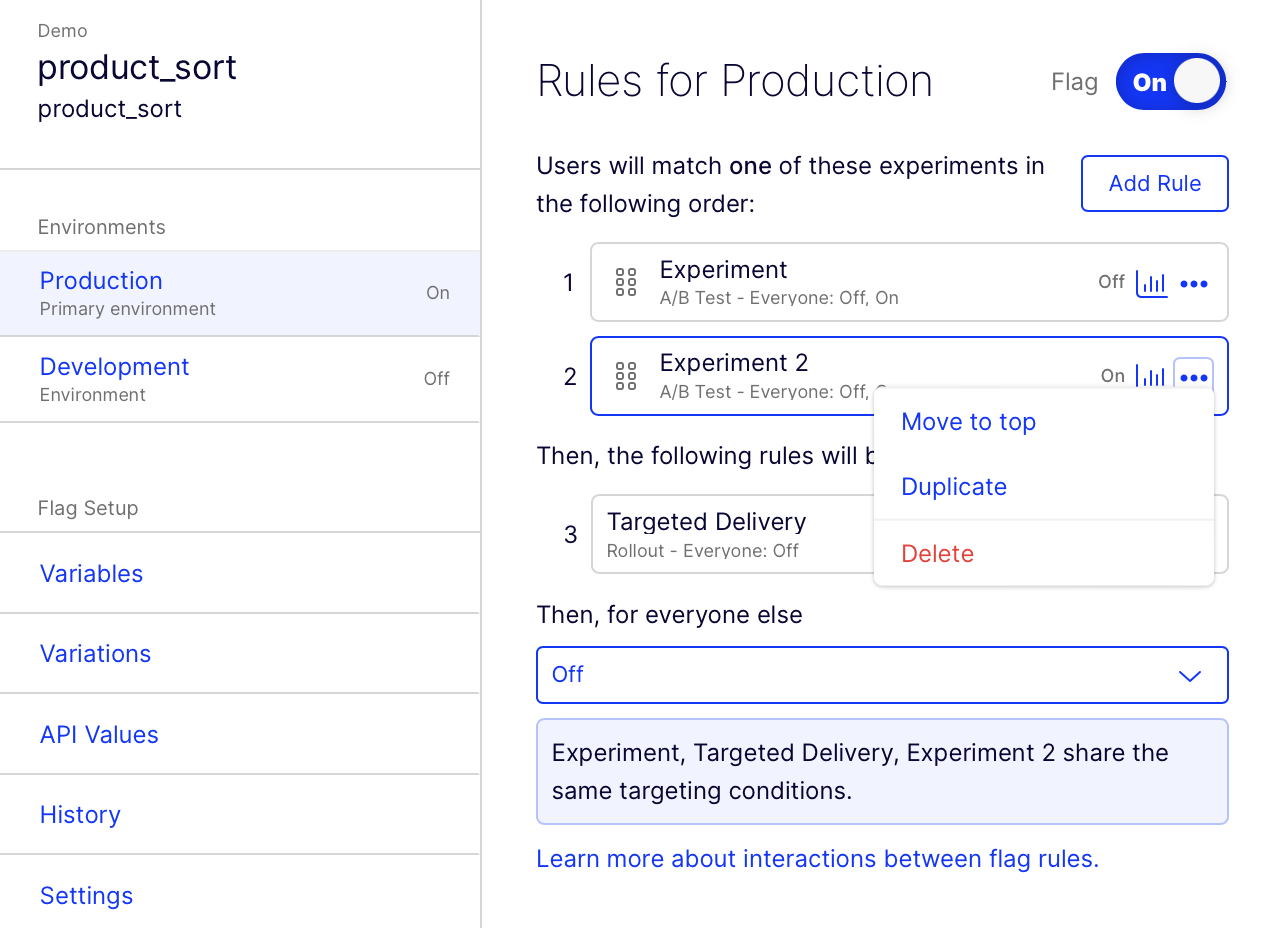Open the Variables page

coord(91,574)
